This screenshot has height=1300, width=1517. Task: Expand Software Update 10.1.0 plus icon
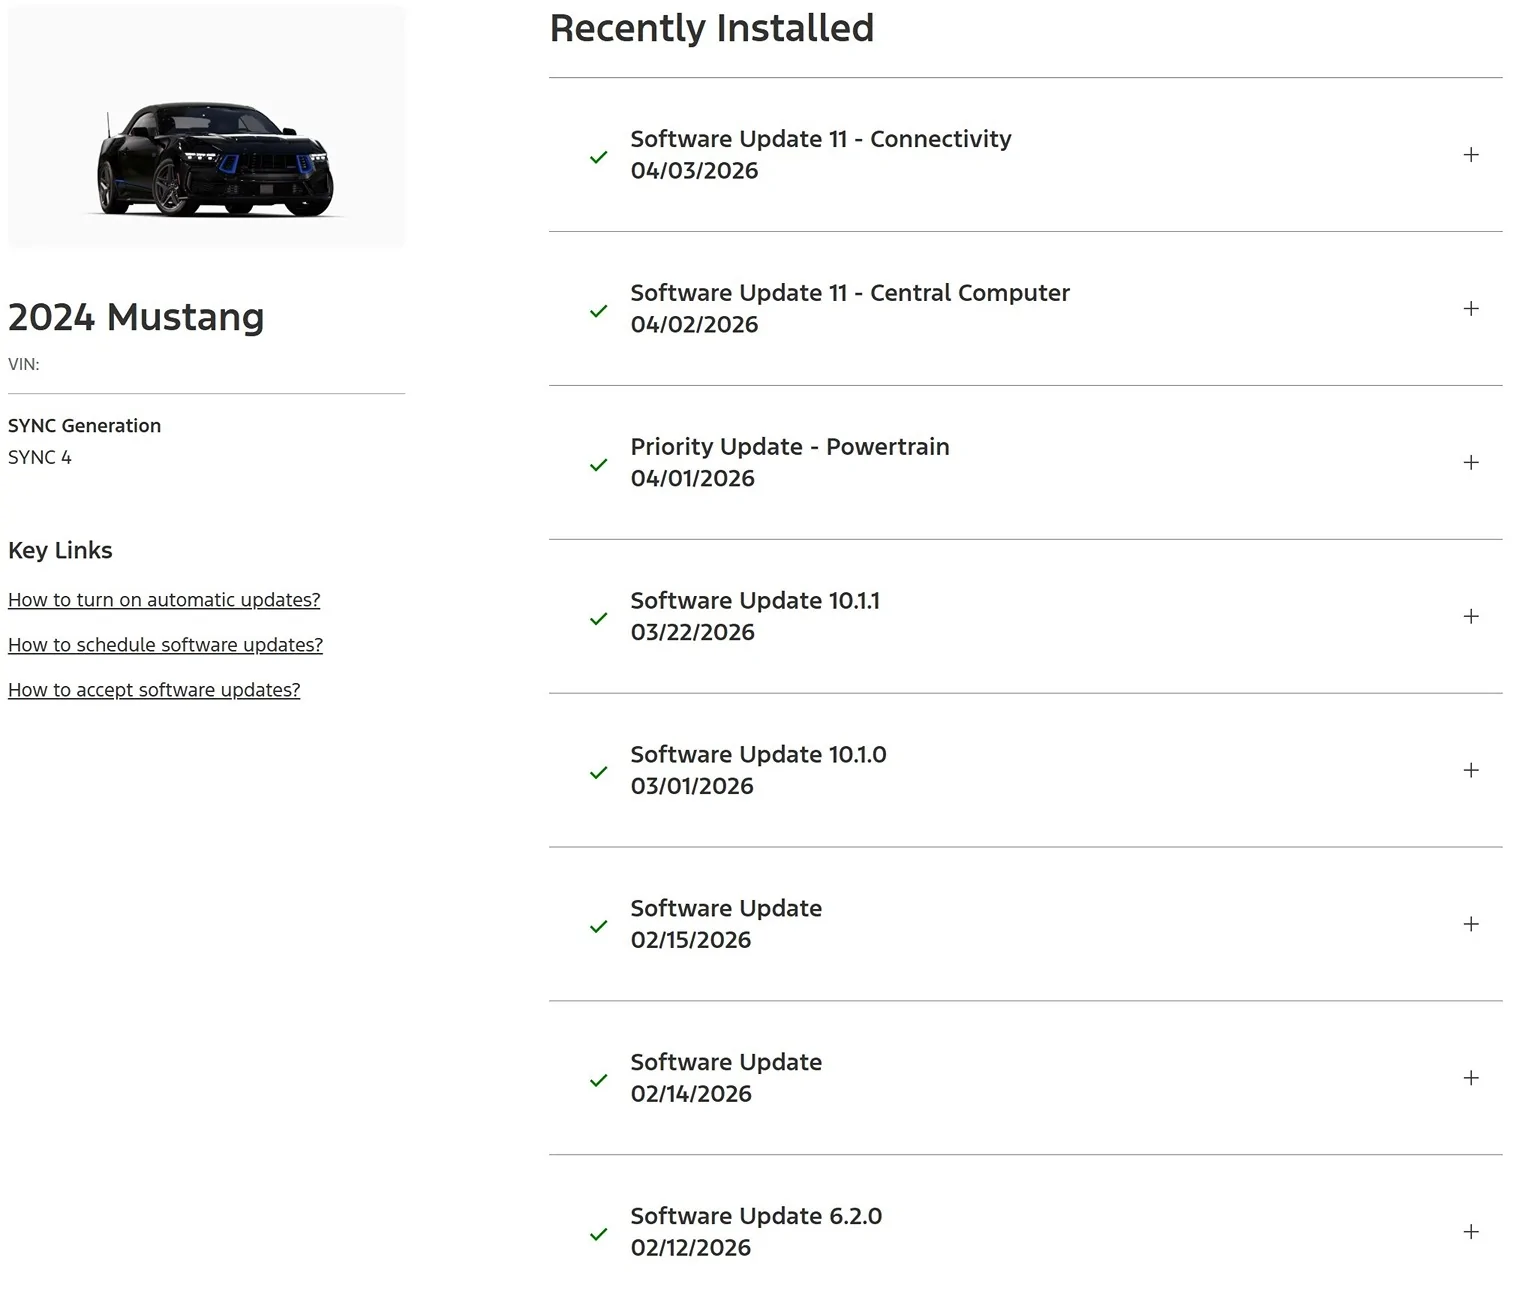(1471, 771)
